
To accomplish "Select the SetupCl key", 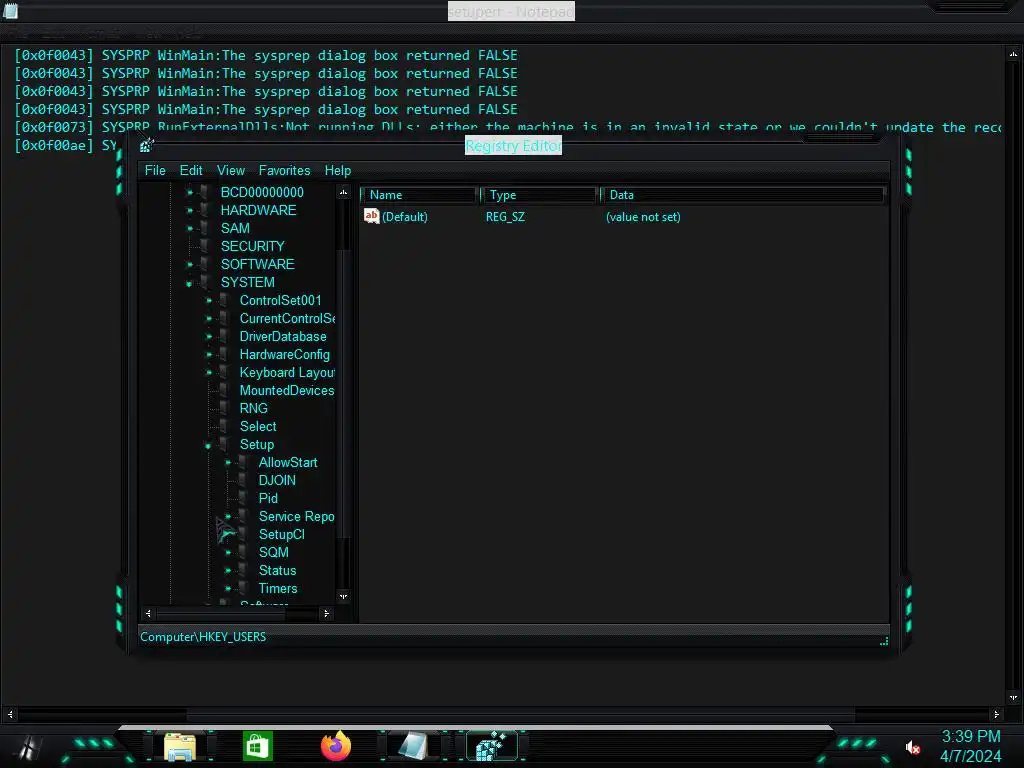I will (x=281, y=534).
